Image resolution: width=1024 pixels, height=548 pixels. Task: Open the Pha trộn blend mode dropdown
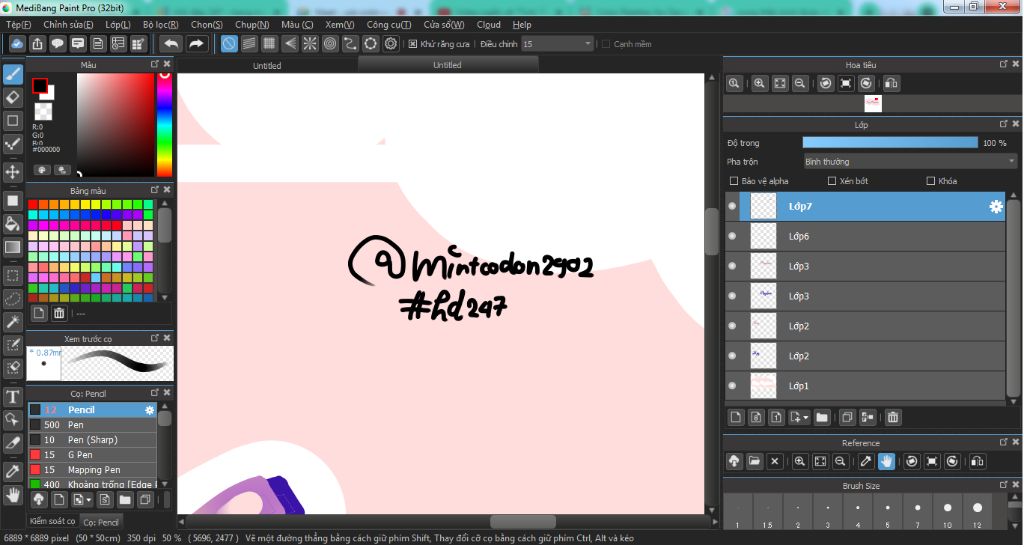pos(910,161)
